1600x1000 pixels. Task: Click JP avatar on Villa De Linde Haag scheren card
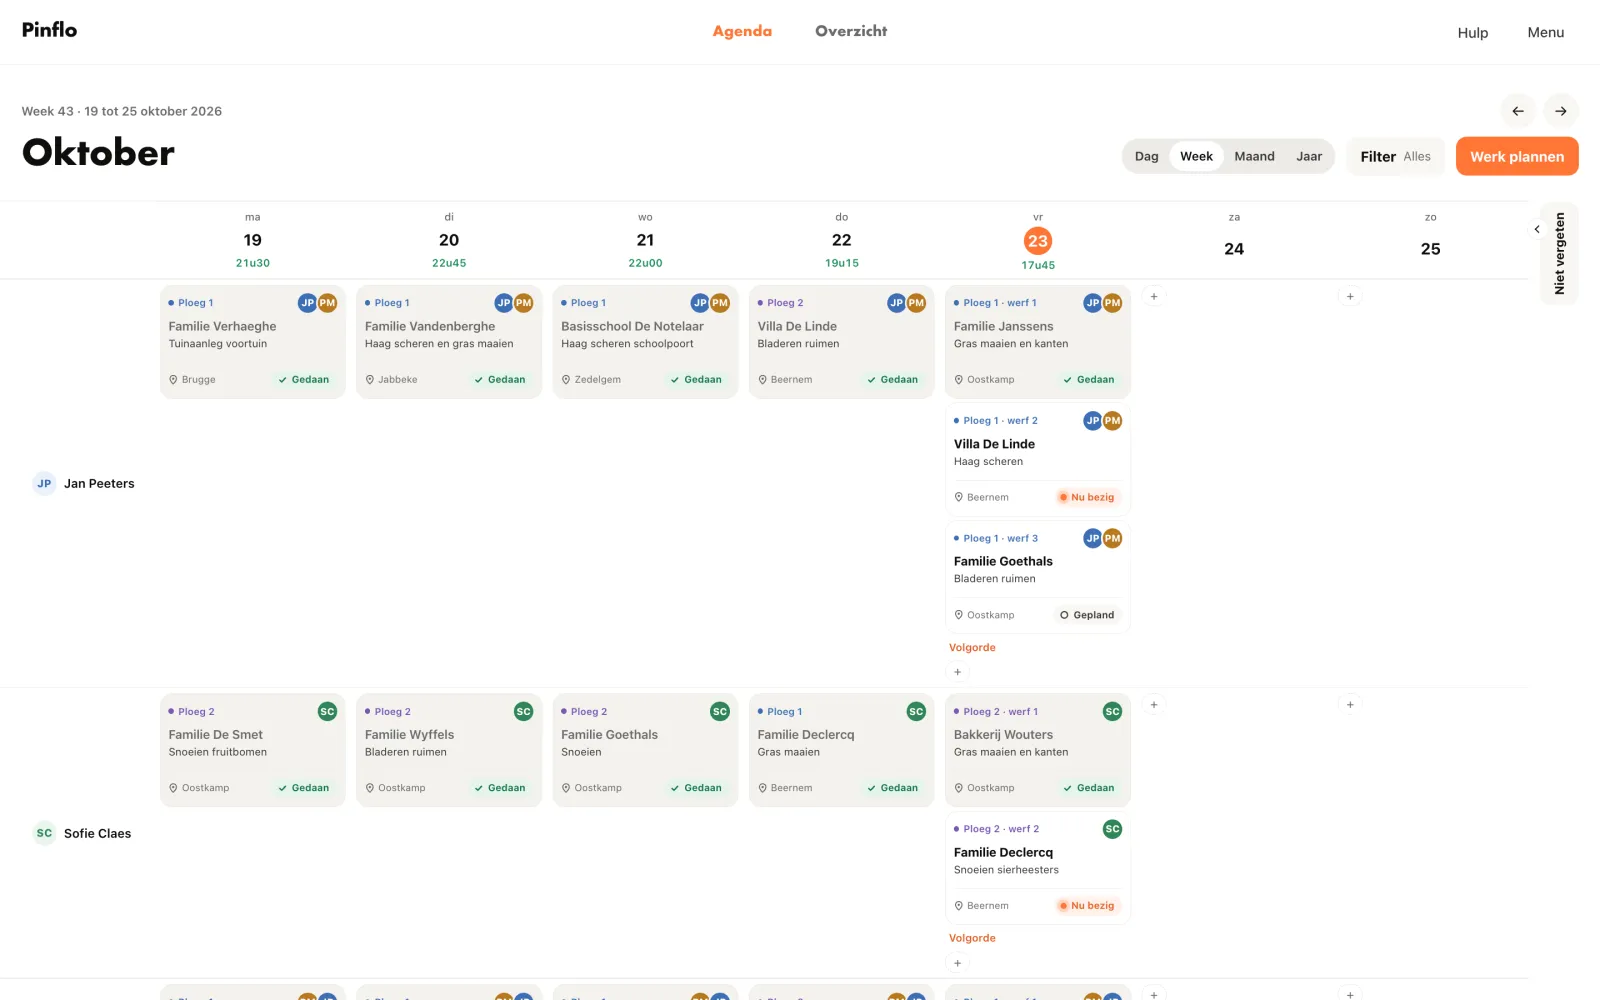click(x=1093, y=421)
